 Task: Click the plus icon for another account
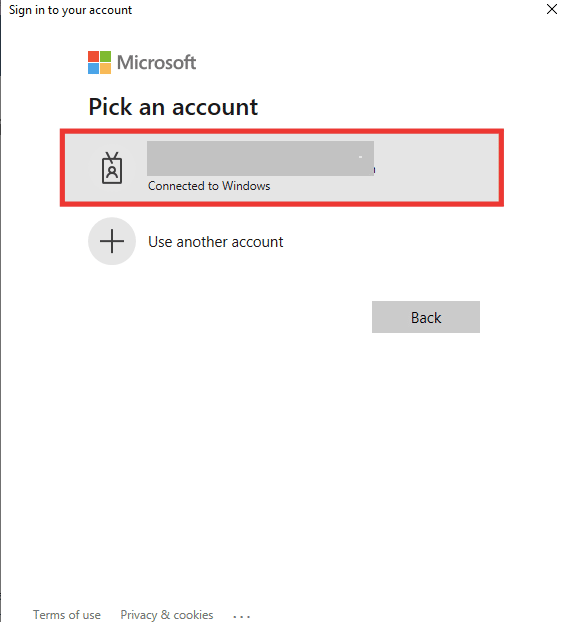(x=112, y=241)
